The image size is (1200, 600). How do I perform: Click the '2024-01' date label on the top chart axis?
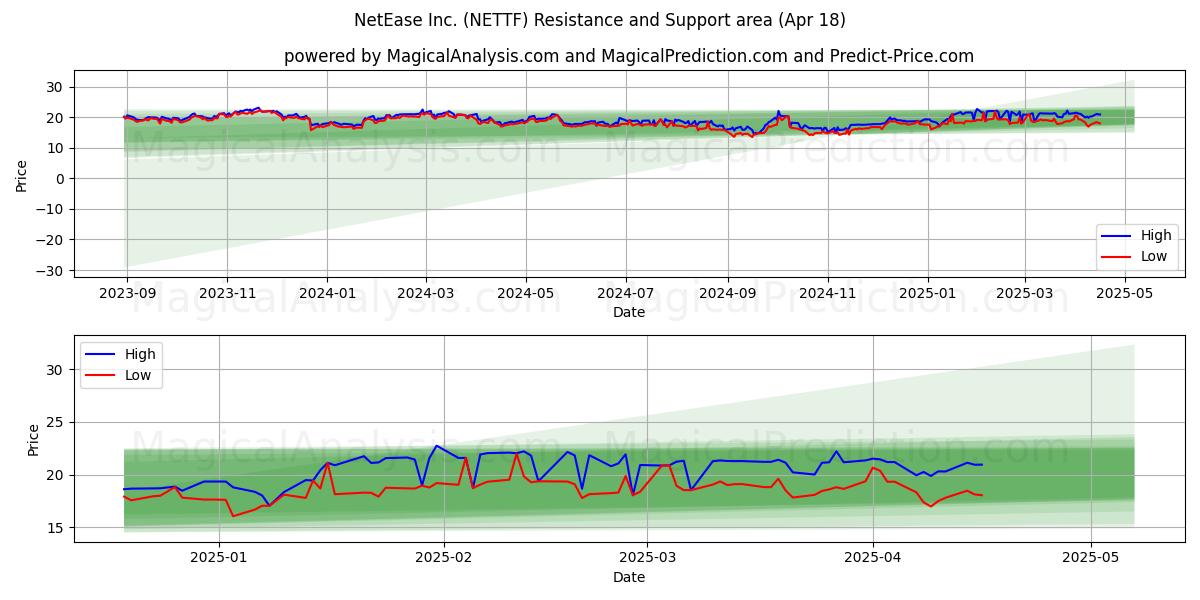coord(327,293)
